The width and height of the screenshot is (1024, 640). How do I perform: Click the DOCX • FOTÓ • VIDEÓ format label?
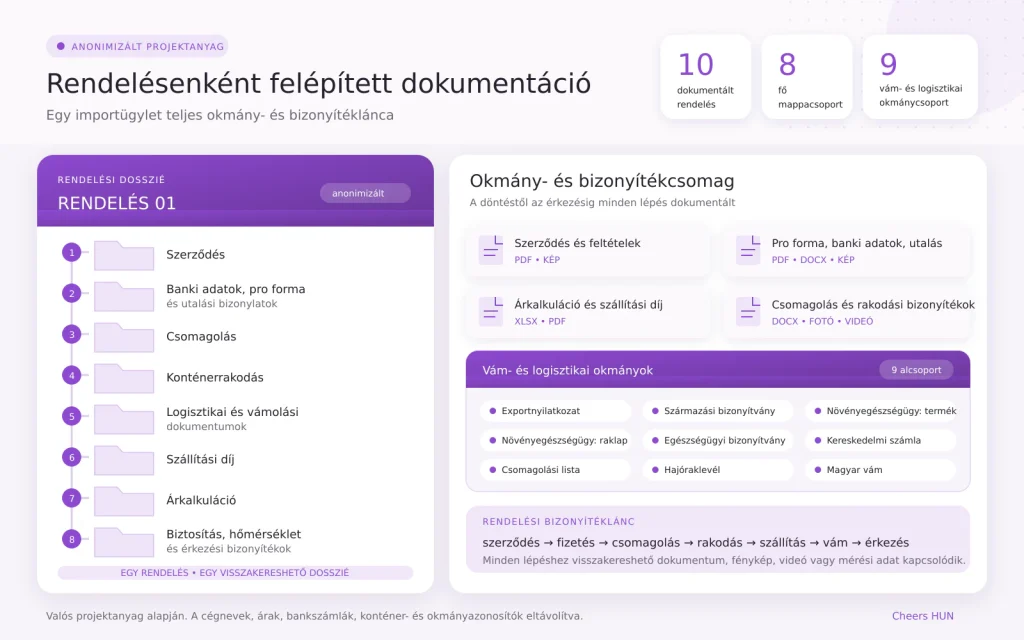(x=822, y=321)
